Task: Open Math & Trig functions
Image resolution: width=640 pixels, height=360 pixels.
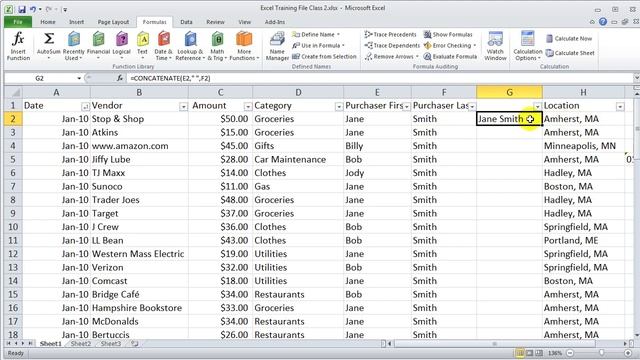Action: [217, 47]
